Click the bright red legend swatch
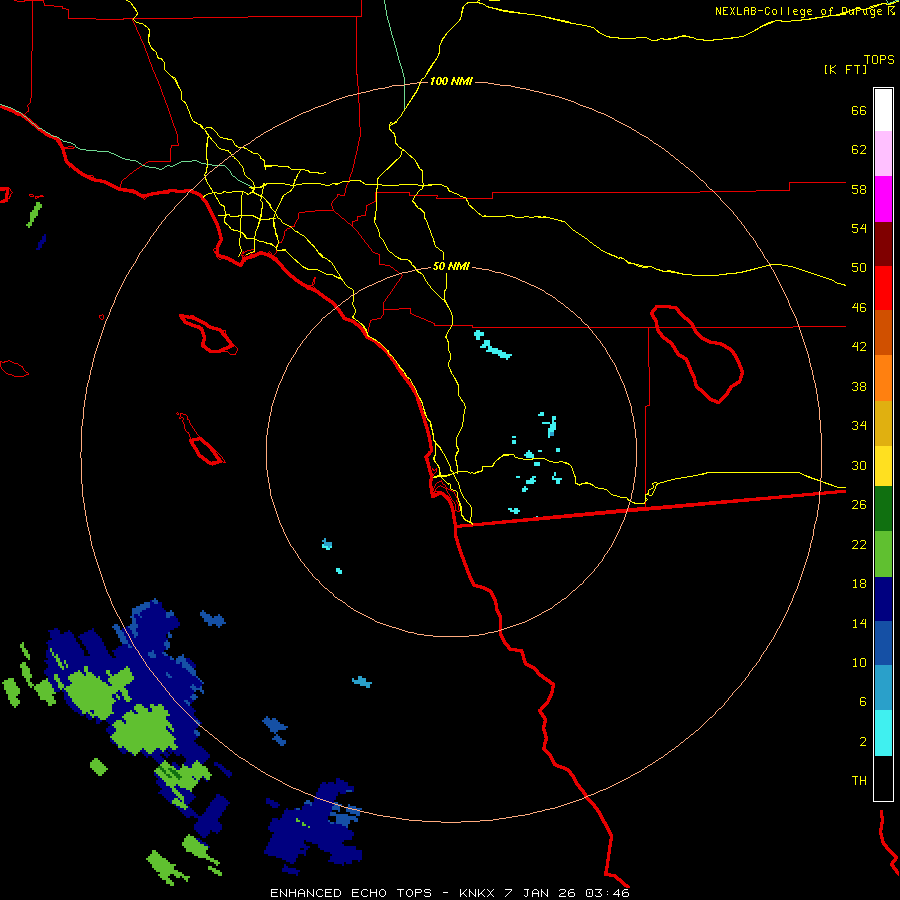Screen dimensions: 900x900 (x=883, y=288)
